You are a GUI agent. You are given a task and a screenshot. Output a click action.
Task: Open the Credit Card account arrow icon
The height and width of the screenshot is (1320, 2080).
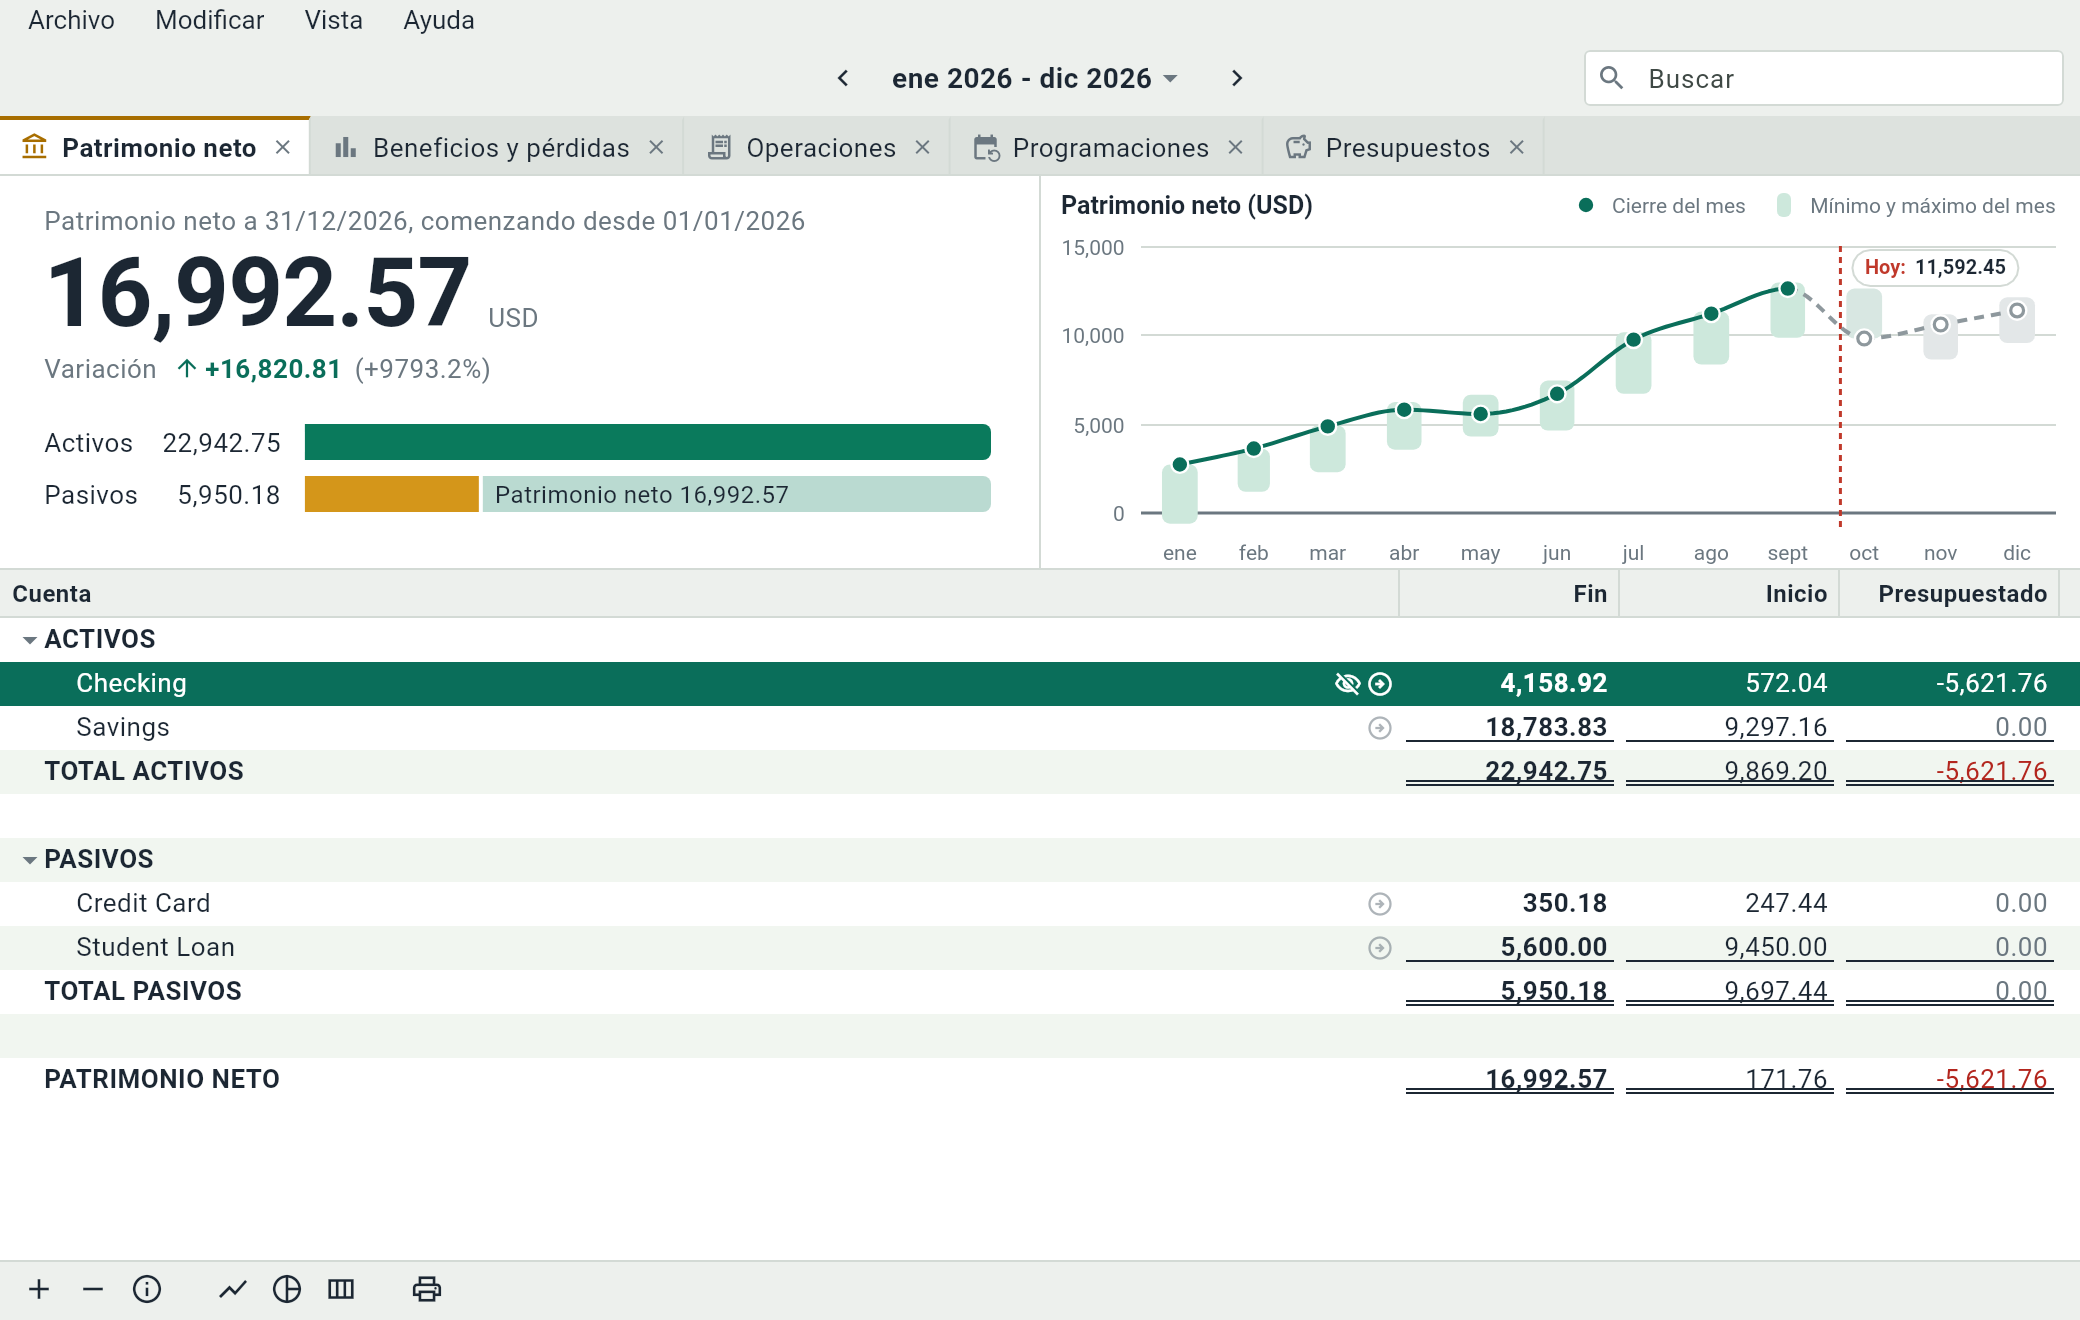click(x=1380, y=904)
